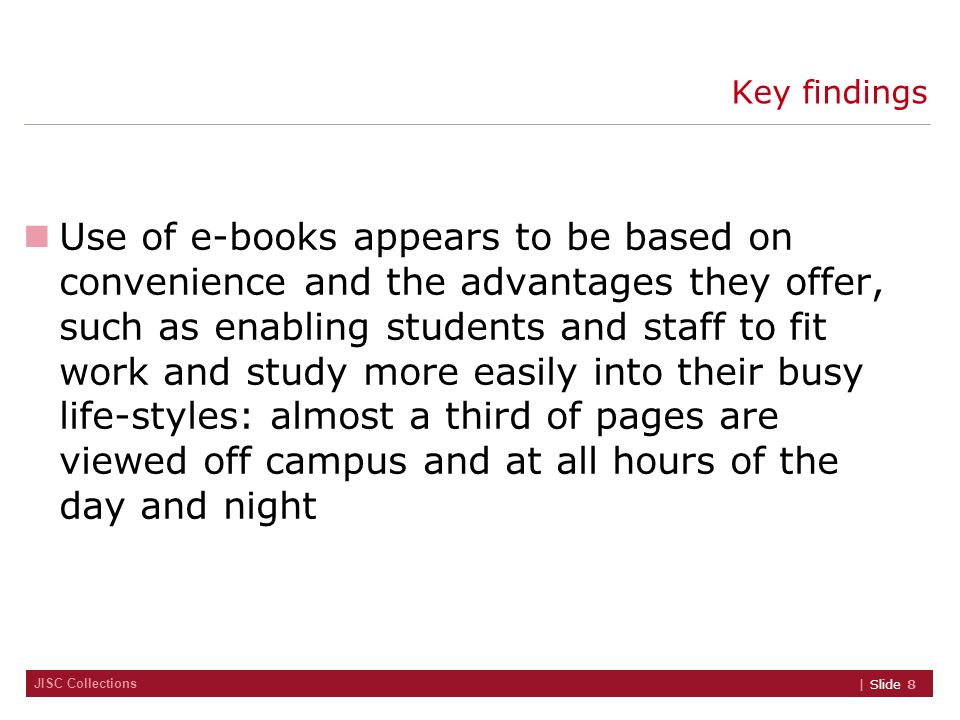
Task: Click the "JISC Collections" footer label
Action: point(85,683)
